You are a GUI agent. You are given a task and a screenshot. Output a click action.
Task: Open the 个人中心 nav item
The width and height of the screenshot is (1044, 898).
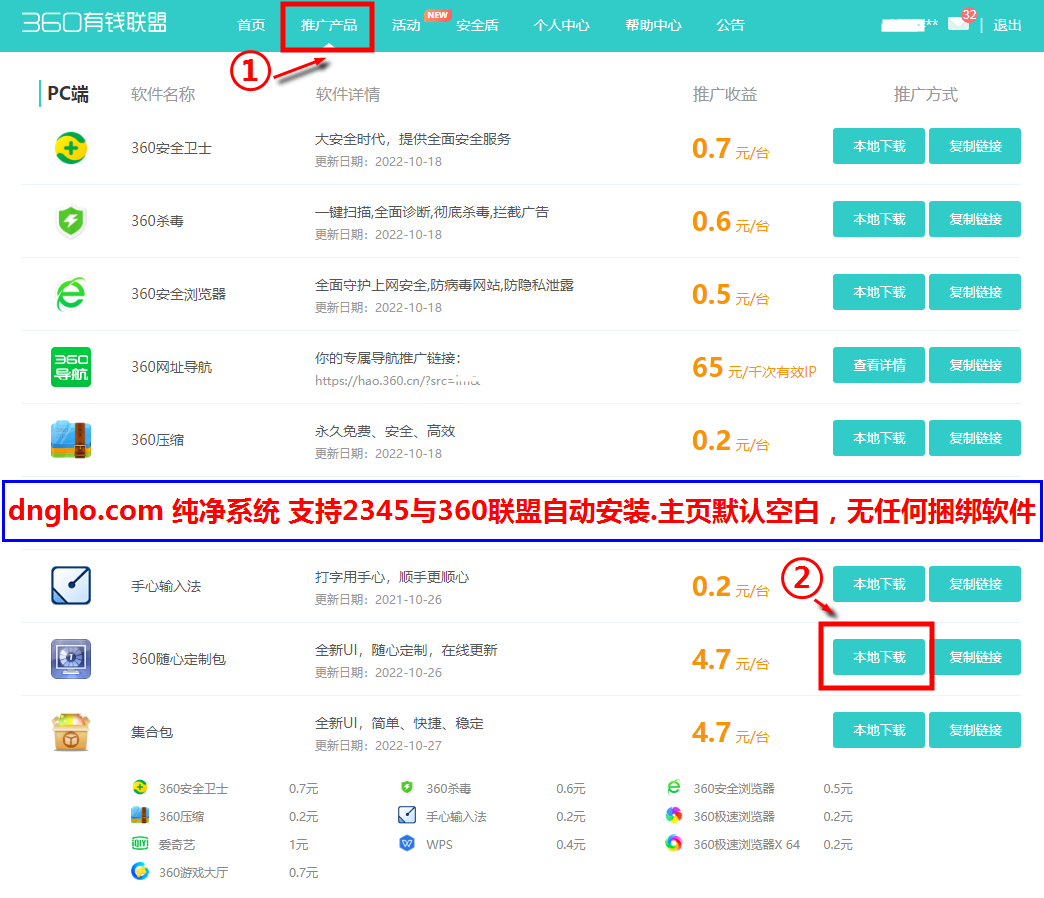click(x=561, y=25)
